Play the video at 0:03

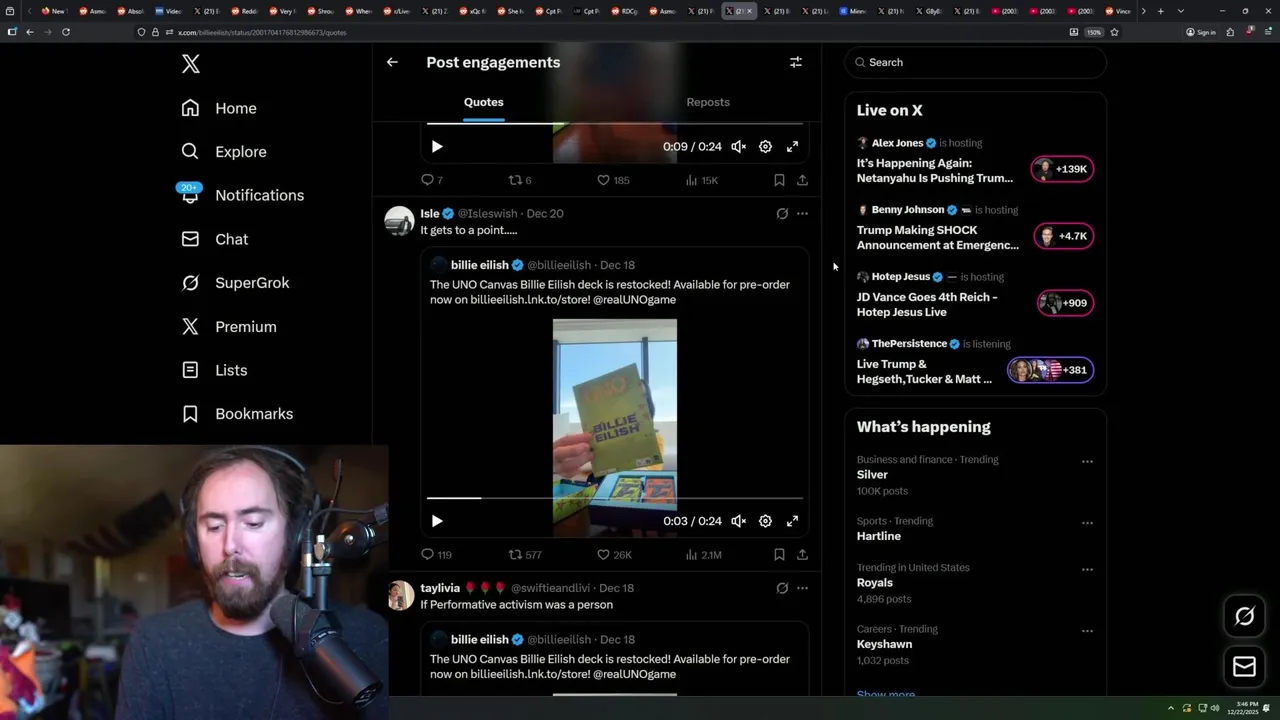437,521
